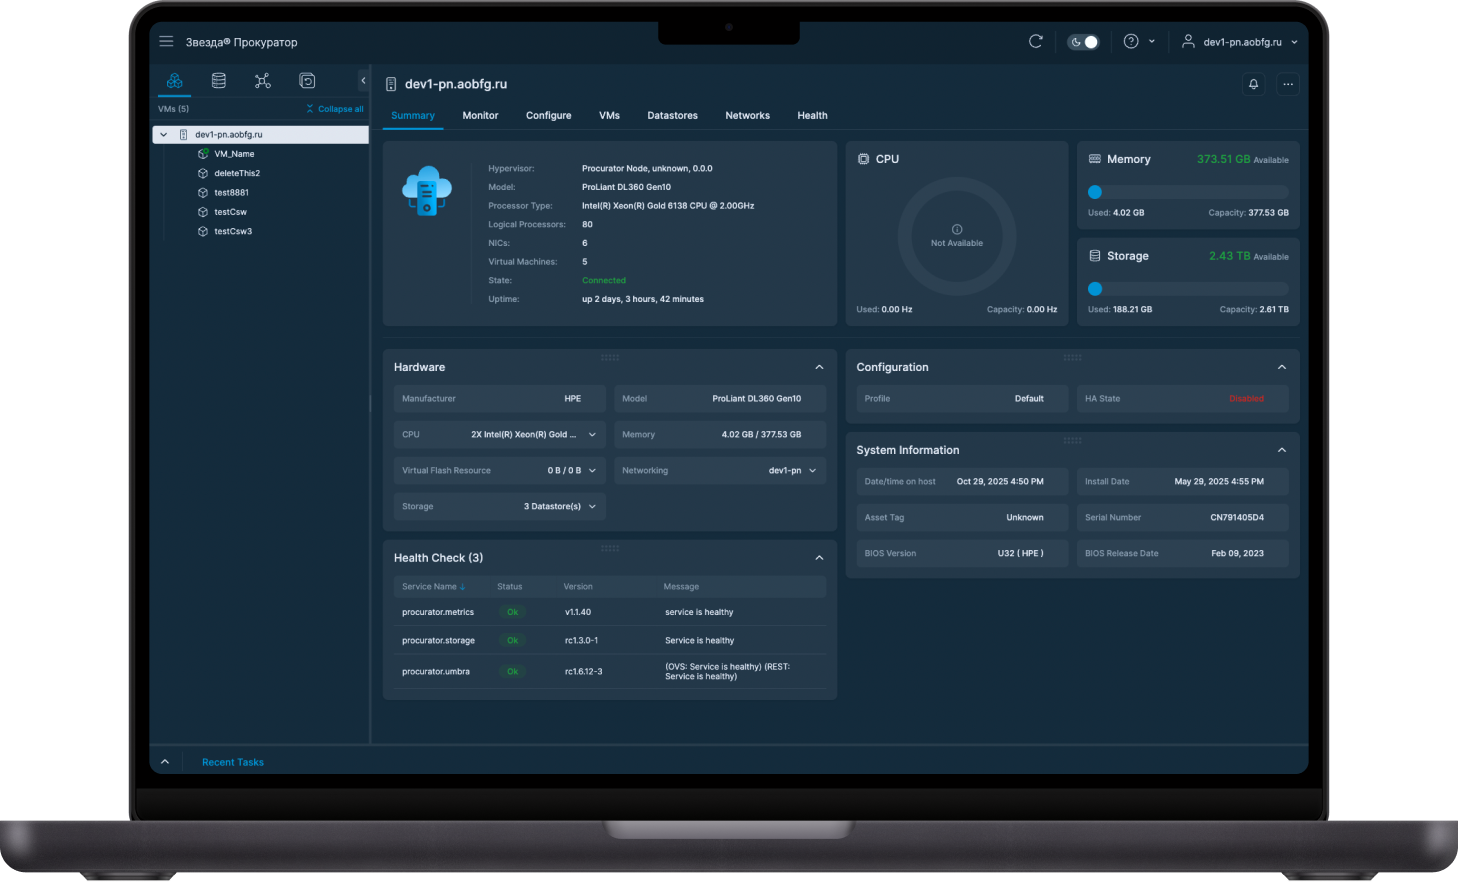This screenshot has height=882, width=1458.
Task: Toggle the dark mode switch
Action: coord(1083,41)
